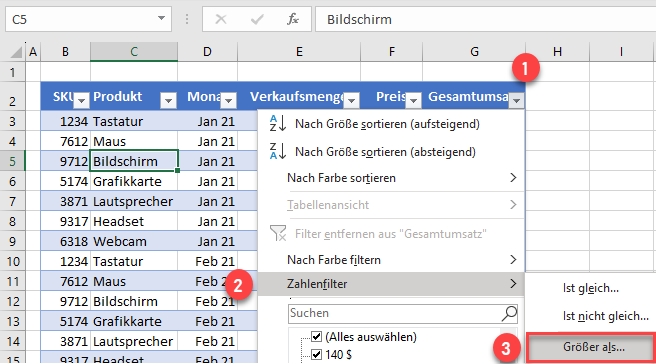Image resolution: width=656 pixels, height=364 pixels.
Task: Click the formula bar cancel X icon
Action: click(x=220, y=19)
